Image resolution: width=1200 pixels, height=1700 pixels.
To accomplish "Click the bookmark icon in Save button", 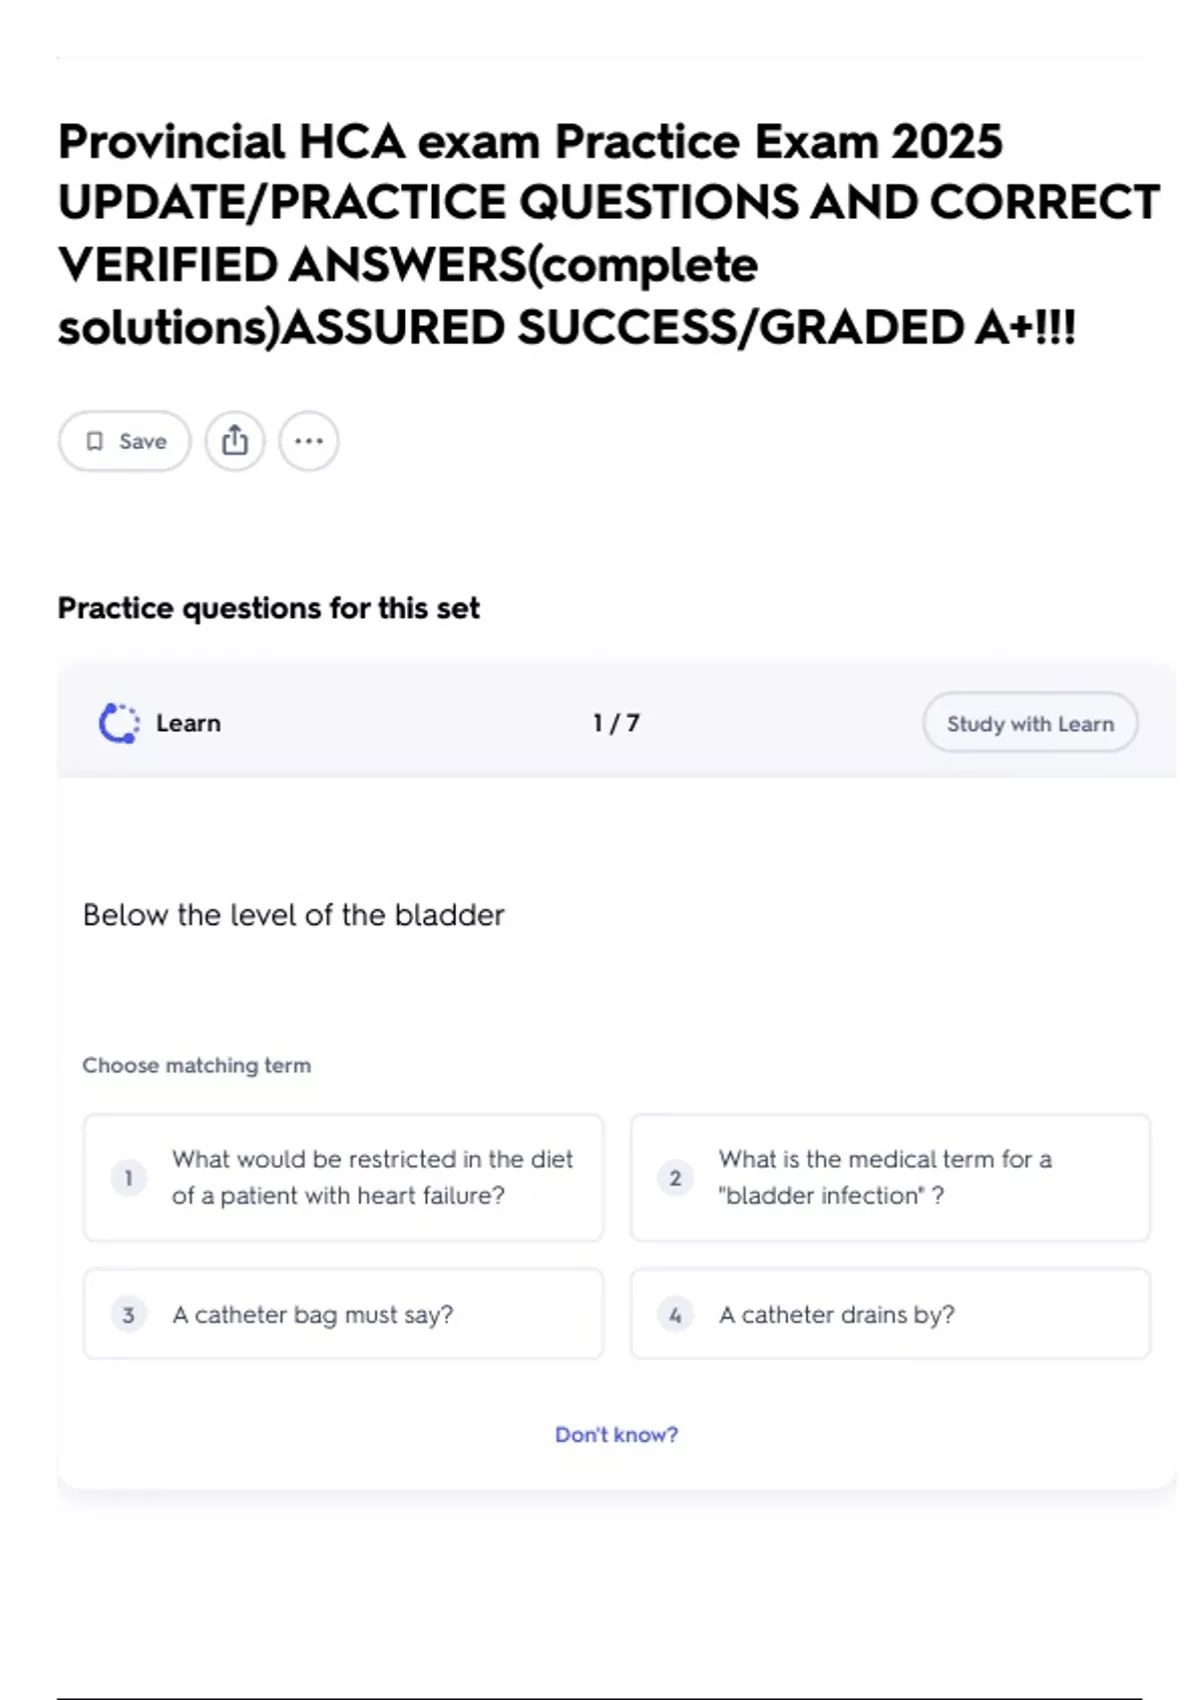I will click(95, 441).
